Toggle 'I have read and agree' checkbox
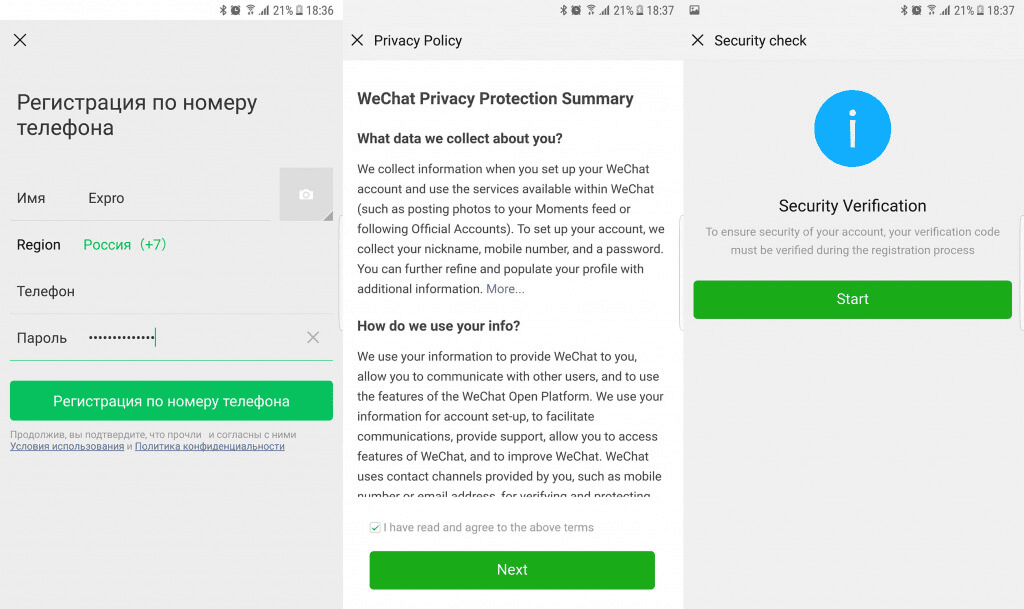This screenshot has height=609, width=1024. coord(375,527)
